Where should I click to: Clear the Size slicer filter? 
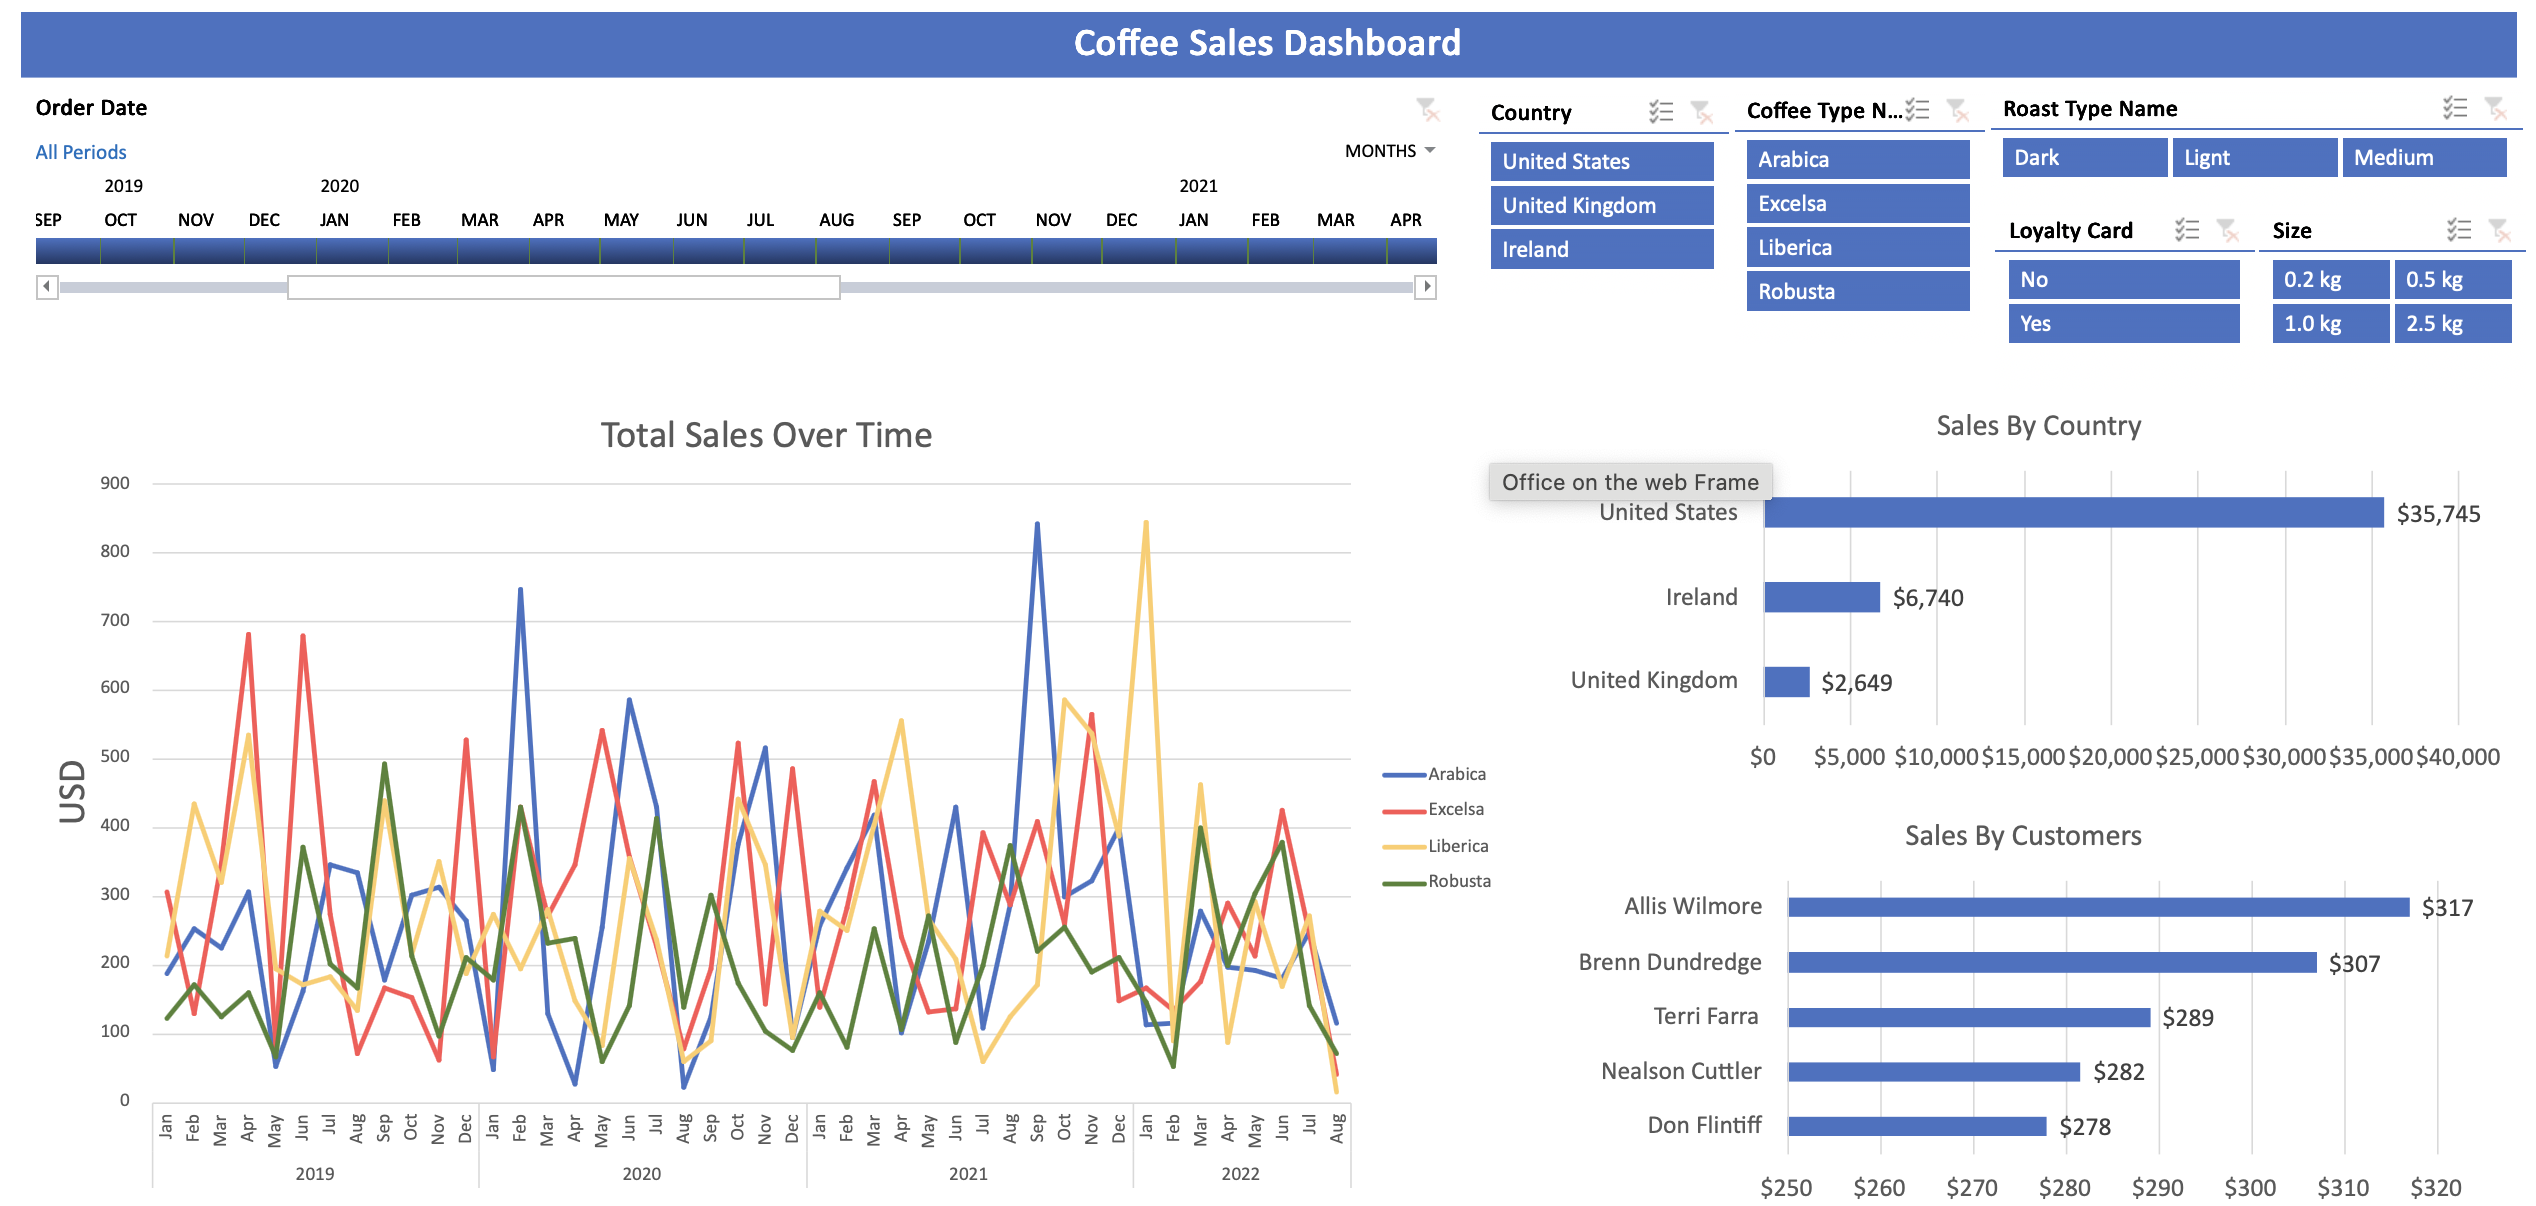click(x=2500, y=230)
